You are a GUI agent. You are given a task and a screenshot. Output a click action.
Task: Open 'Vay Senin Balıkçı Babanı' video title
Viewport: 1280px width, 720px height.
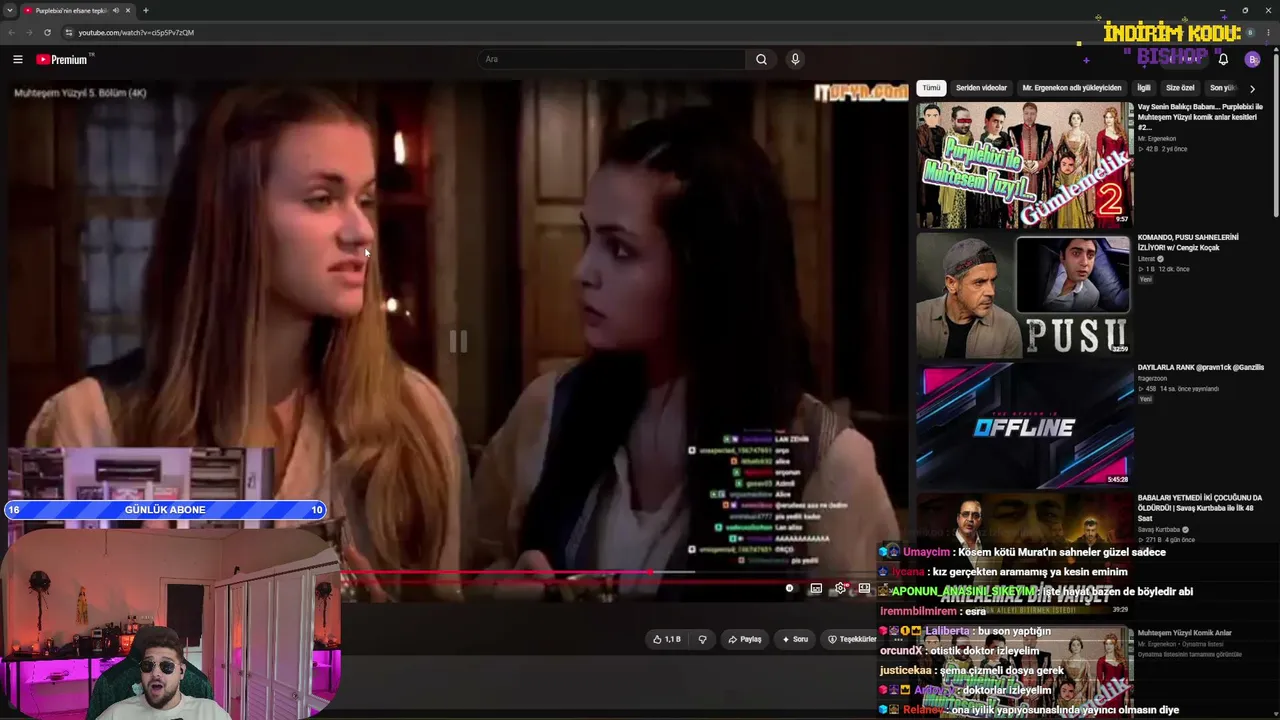[x=1200, y=117]
